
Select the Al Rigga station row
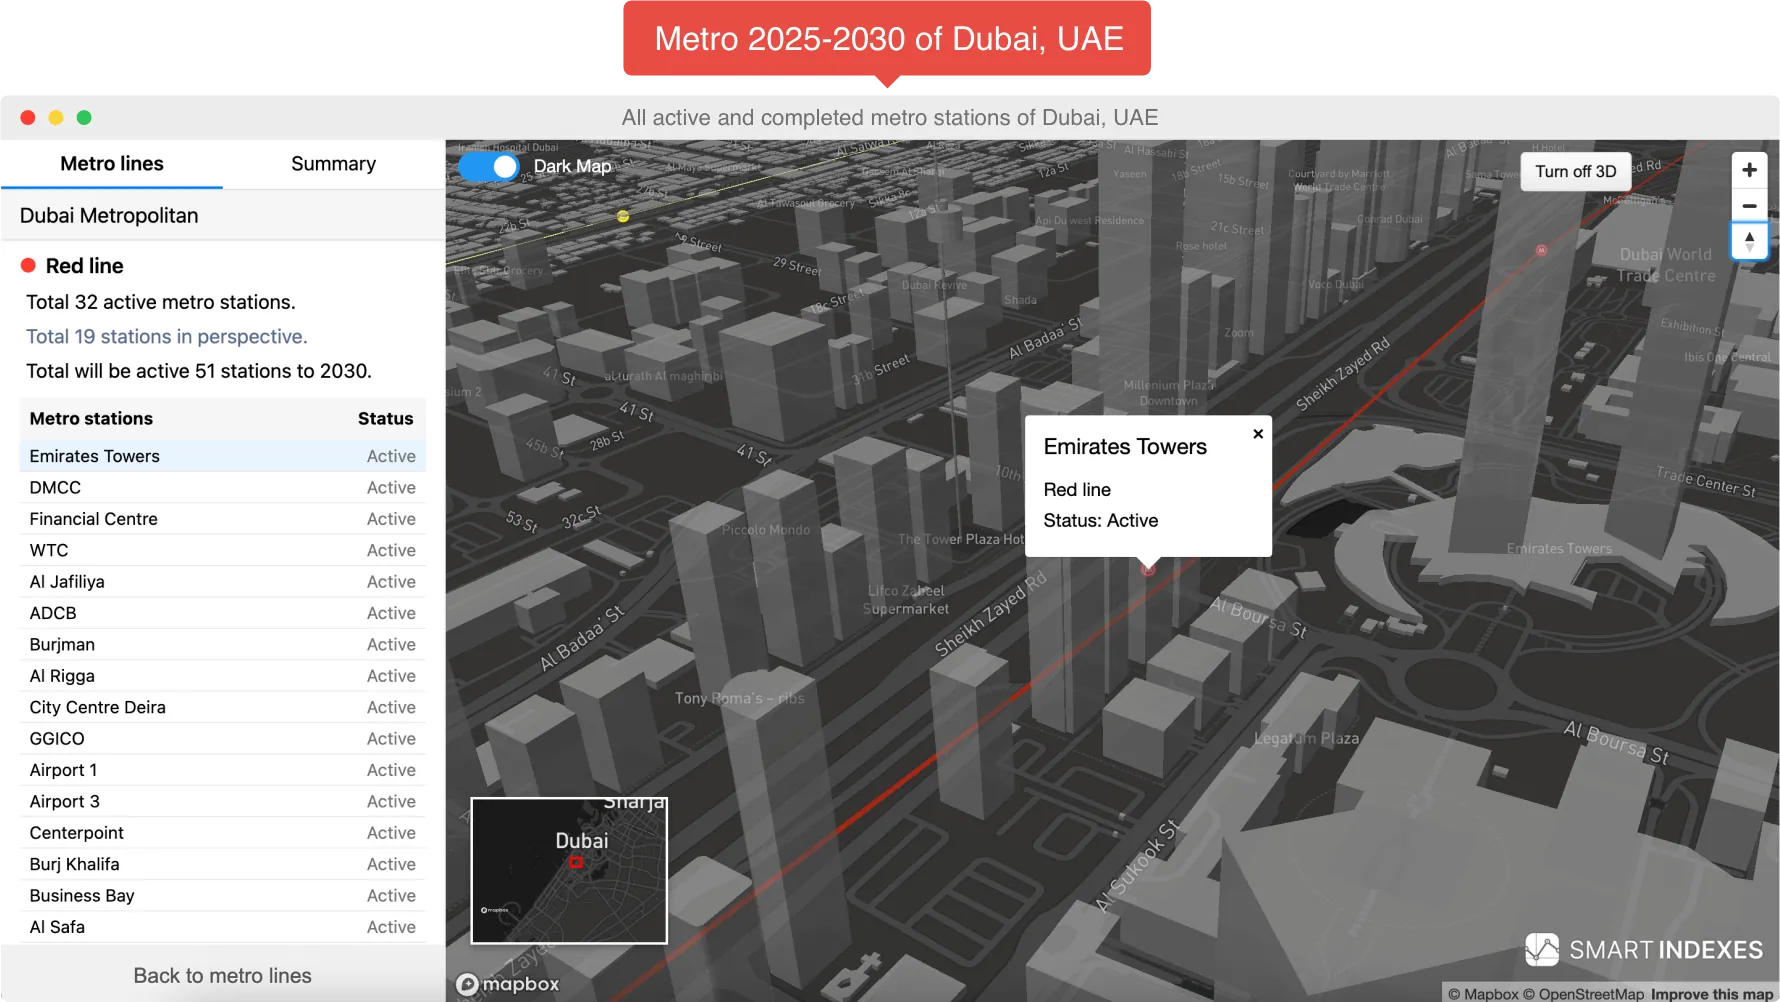[x=222, y=676]
